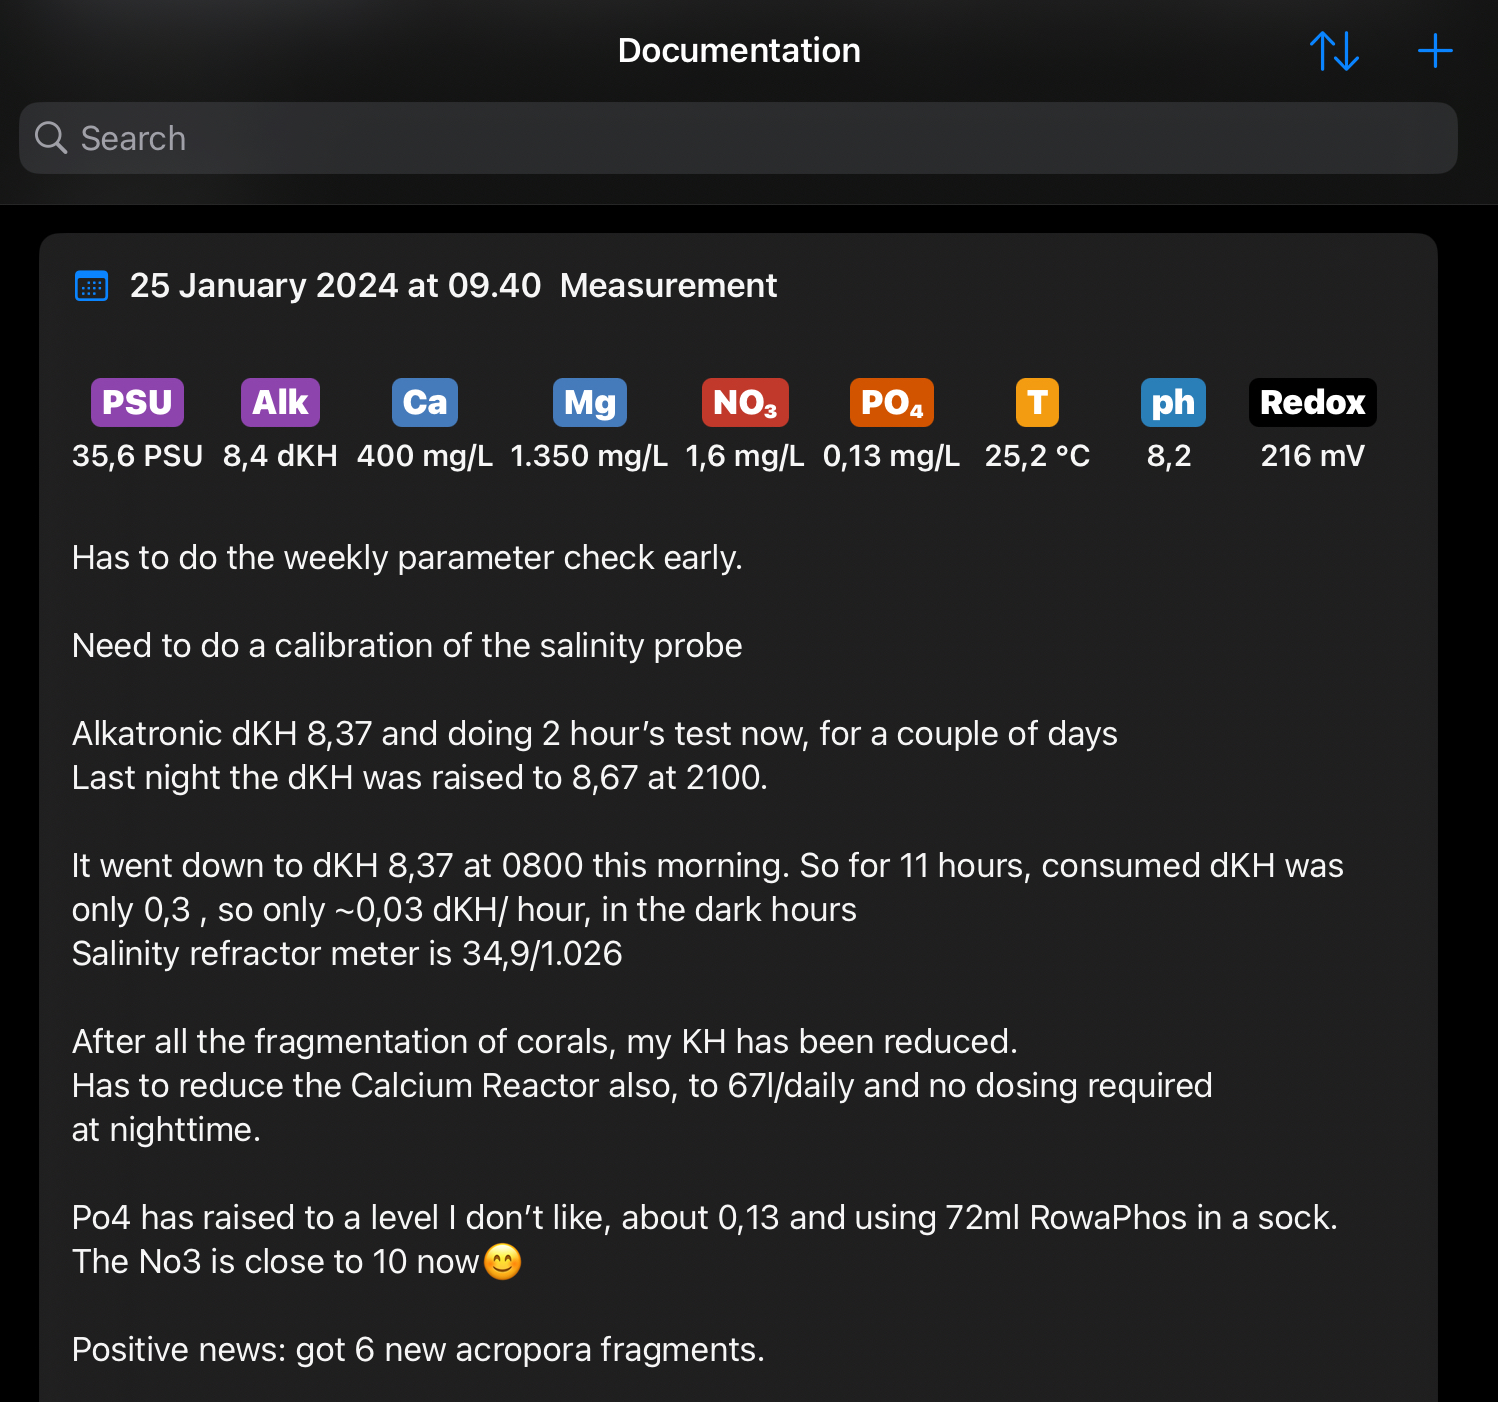This screenshot has width=1498, height=1402.
Task: Tap the blue ph badge
Action: (1172, 402)
